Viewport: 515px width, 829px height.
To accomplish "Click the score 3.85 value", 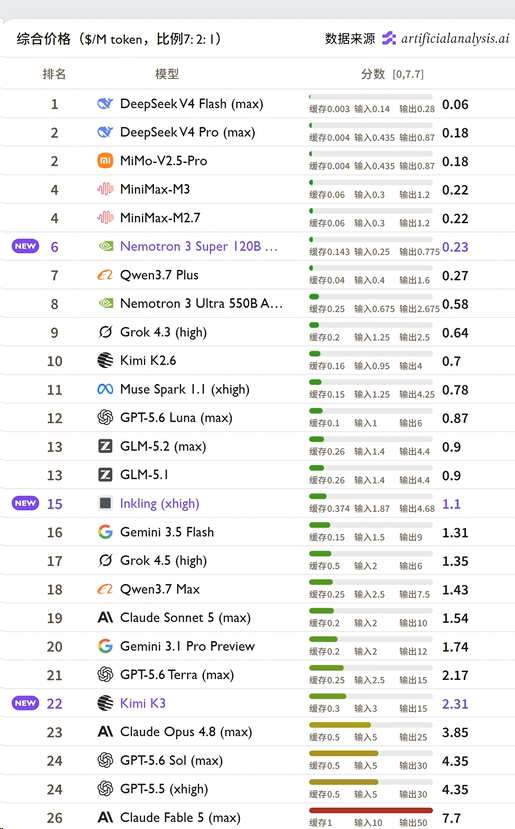I will coord(455,732).
